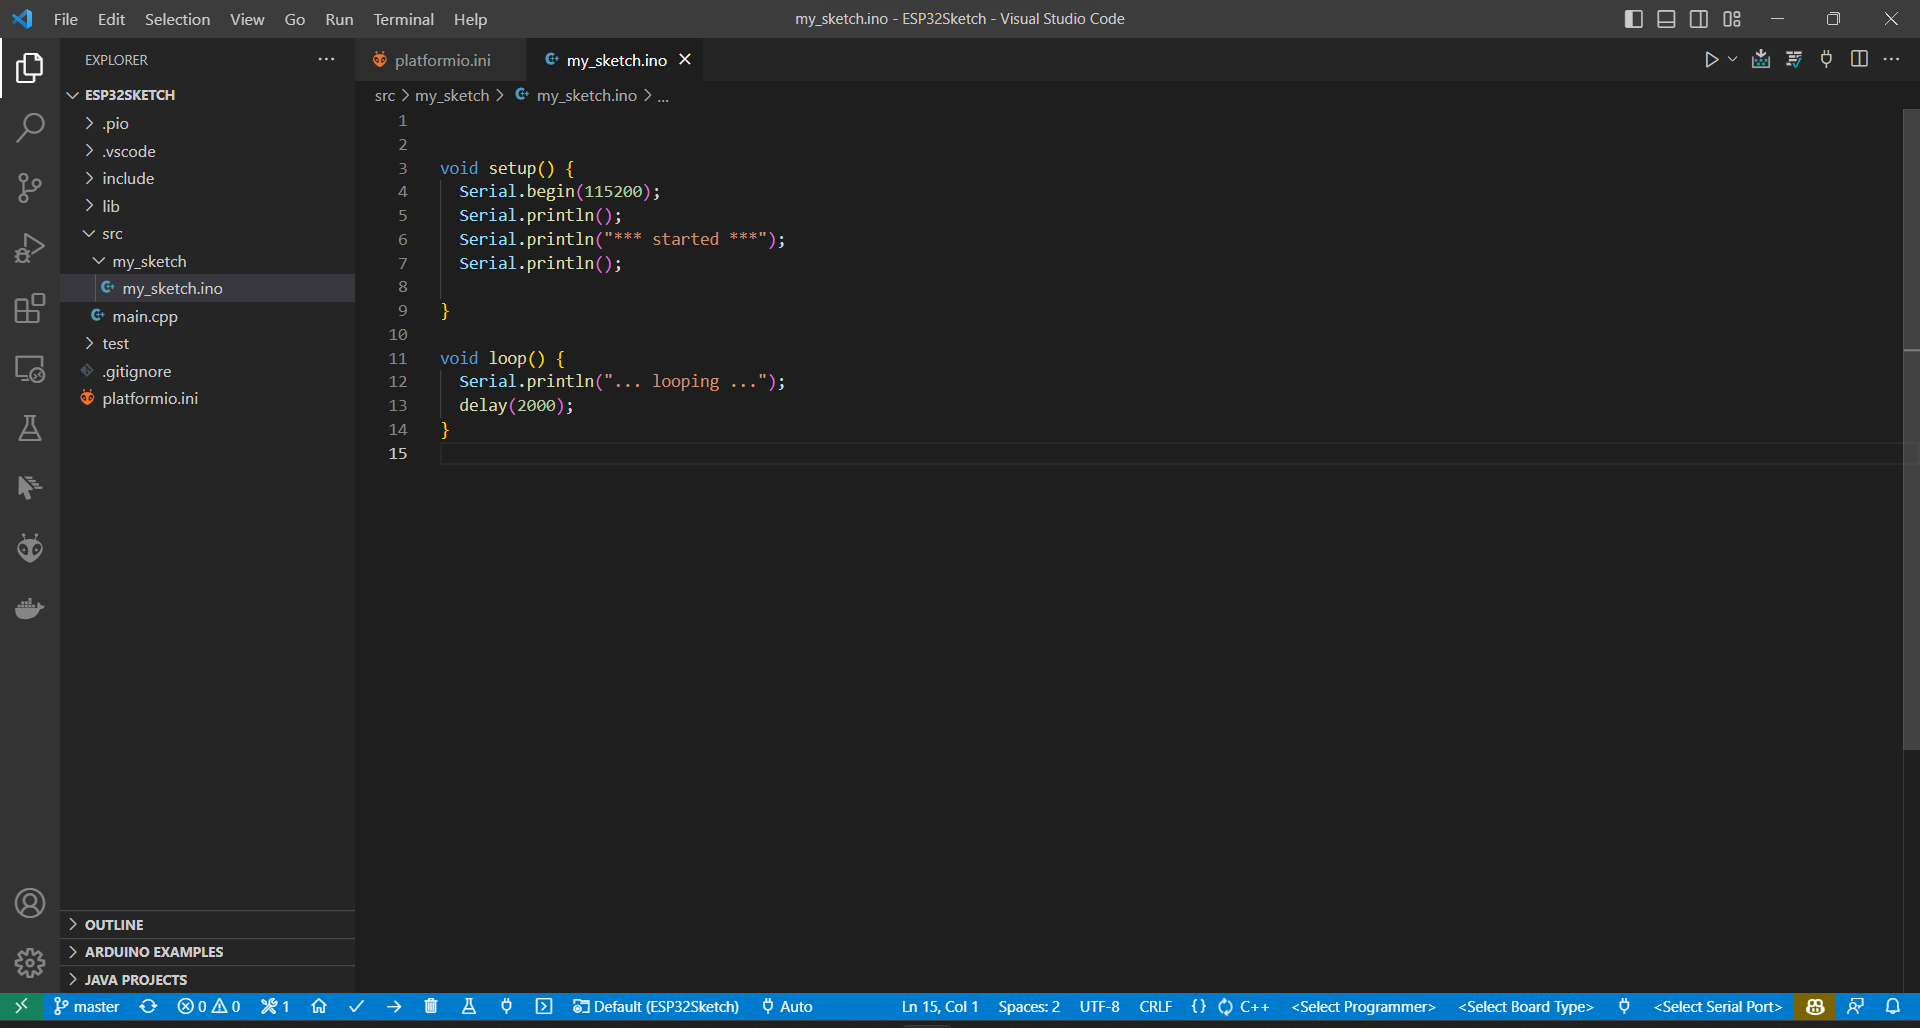This screenshot has width=1920, height=1028.
Task: Click the feedback icon in status bar
Action: (1855, 1006)
